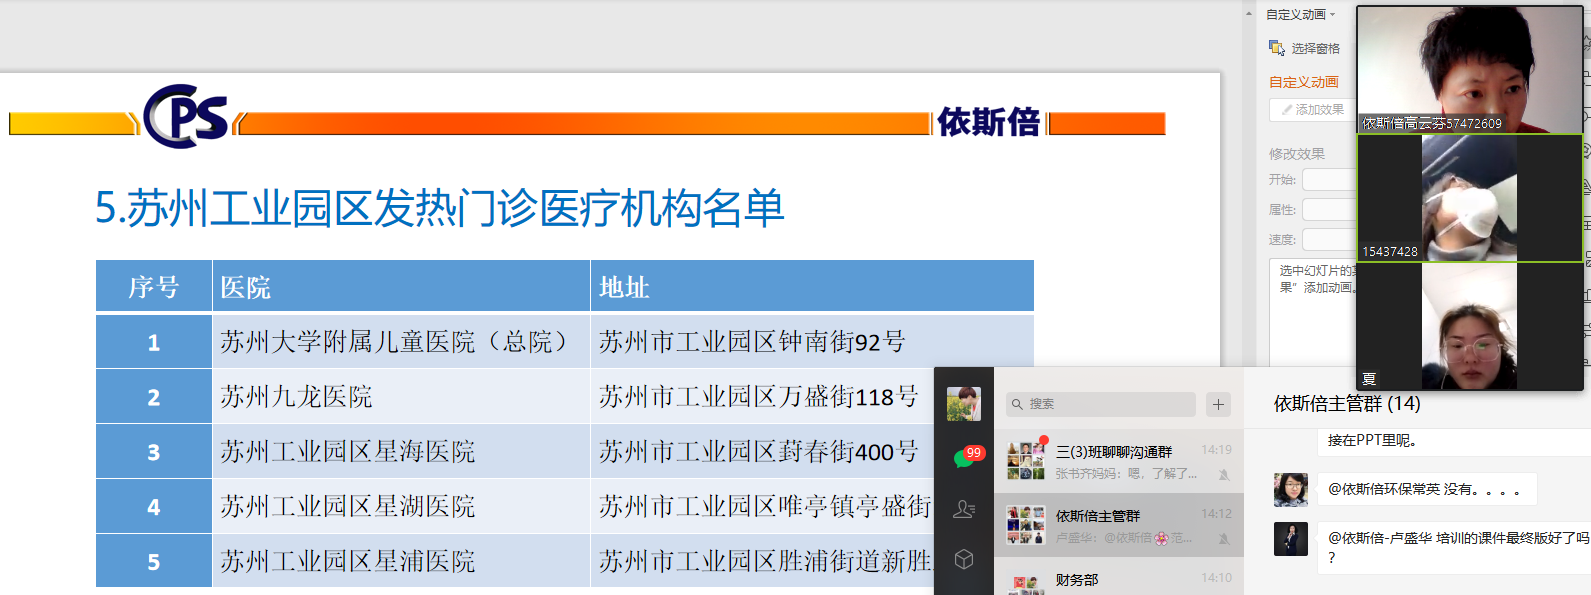Open the 属性 dropdown field

click(x=1329, y=210)
